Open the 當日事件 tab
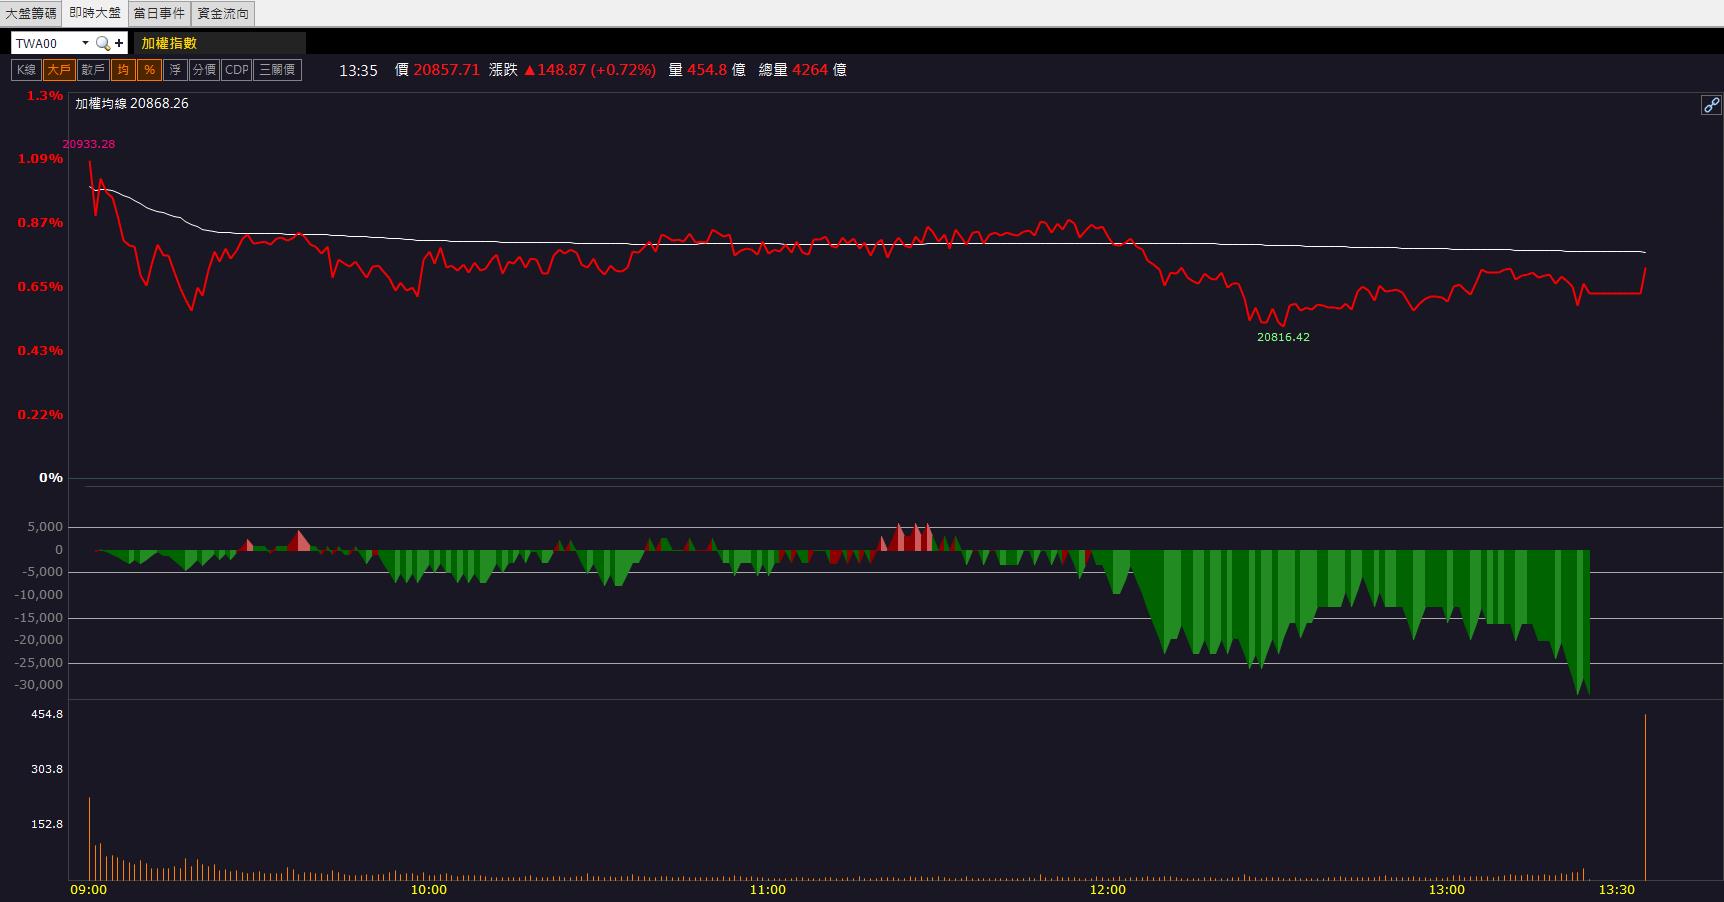The height and width of the screenshot is (902, 1724). [159, 13]
